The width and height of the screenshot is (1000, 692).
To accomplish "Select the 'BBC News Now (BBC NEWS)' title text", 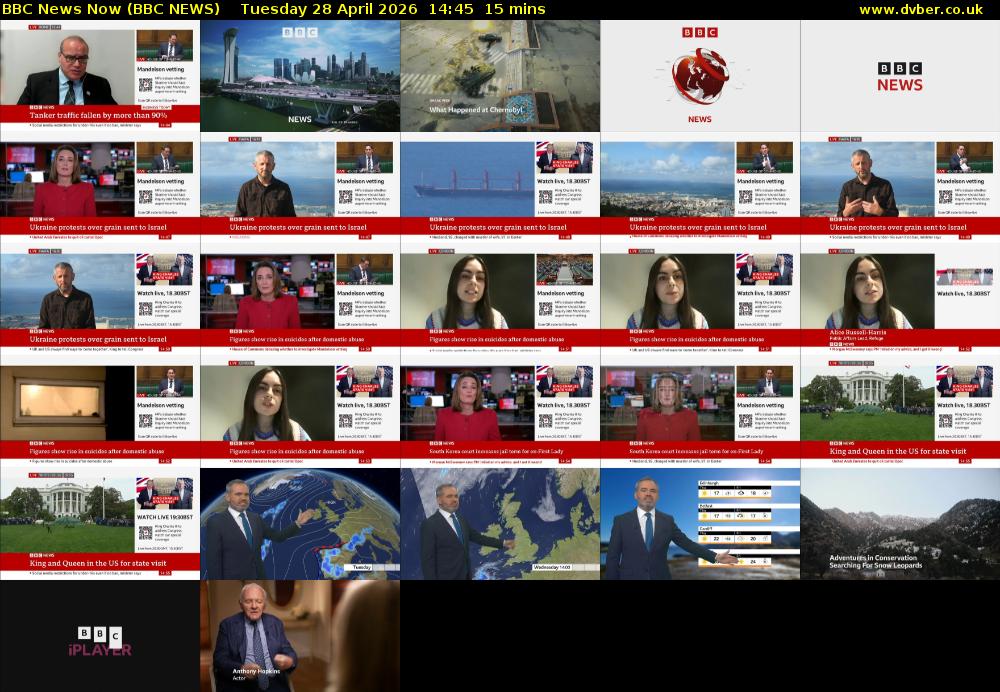I will tap(111, 10).
